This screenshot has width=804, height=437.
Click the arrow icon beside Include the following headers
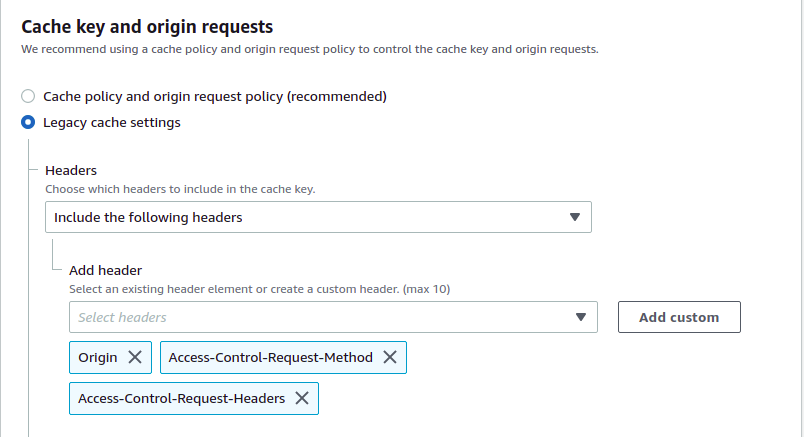point(574,217)
